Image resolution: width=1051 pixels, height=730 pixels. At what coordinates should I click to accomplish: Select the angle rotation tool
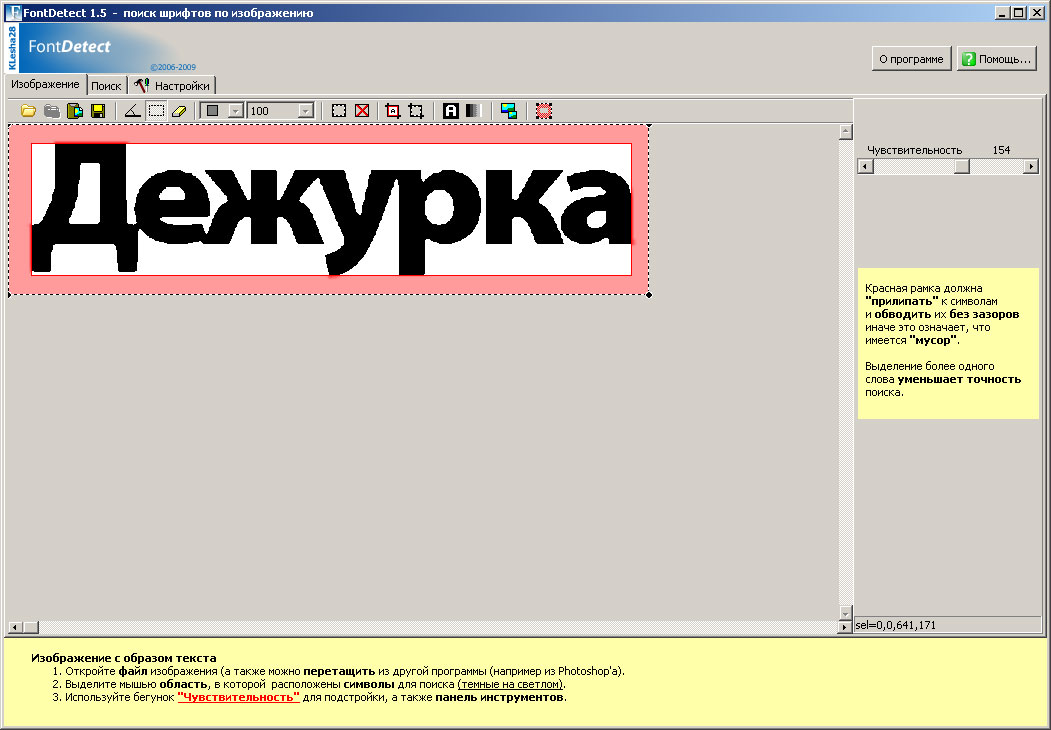click(133, 111)
